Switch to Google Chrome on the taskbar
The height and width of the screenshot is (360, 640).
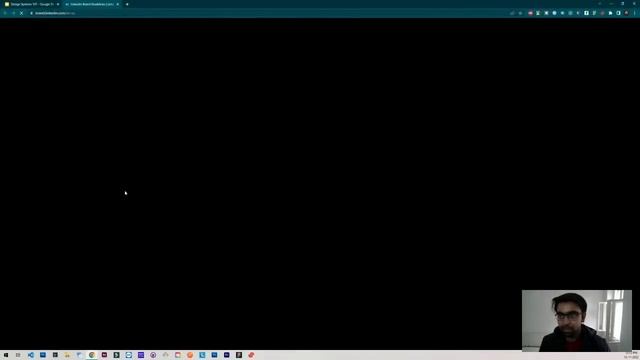pos(92,355)
